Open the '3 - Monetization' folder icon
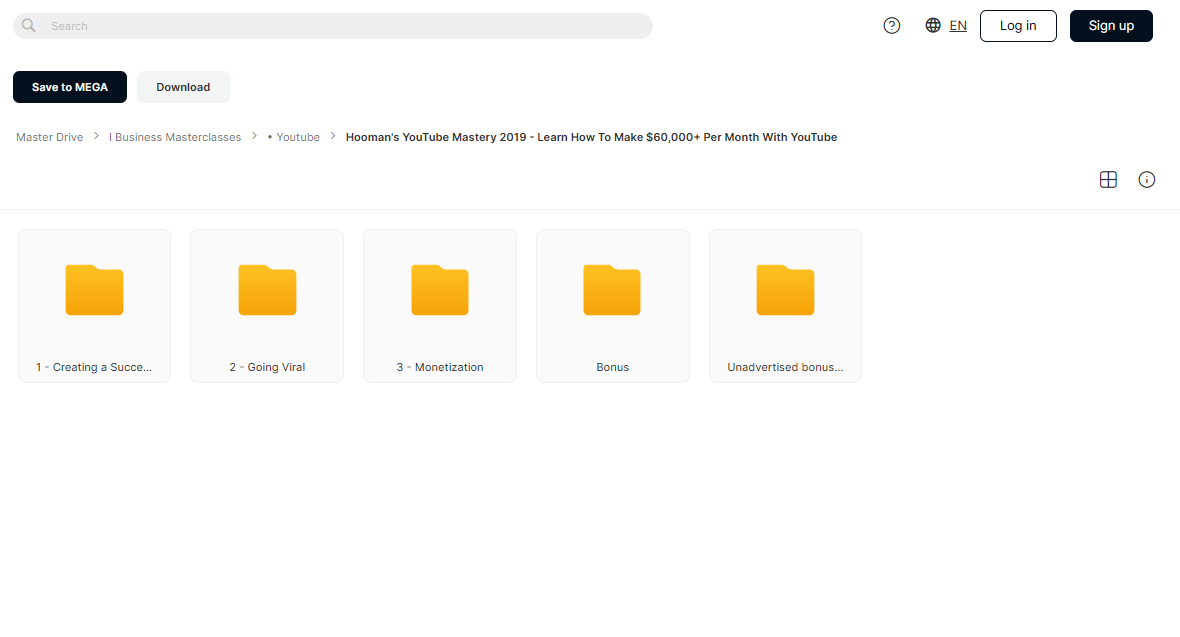The width and height of the screenshot is (1180, 637). [439, 290]
